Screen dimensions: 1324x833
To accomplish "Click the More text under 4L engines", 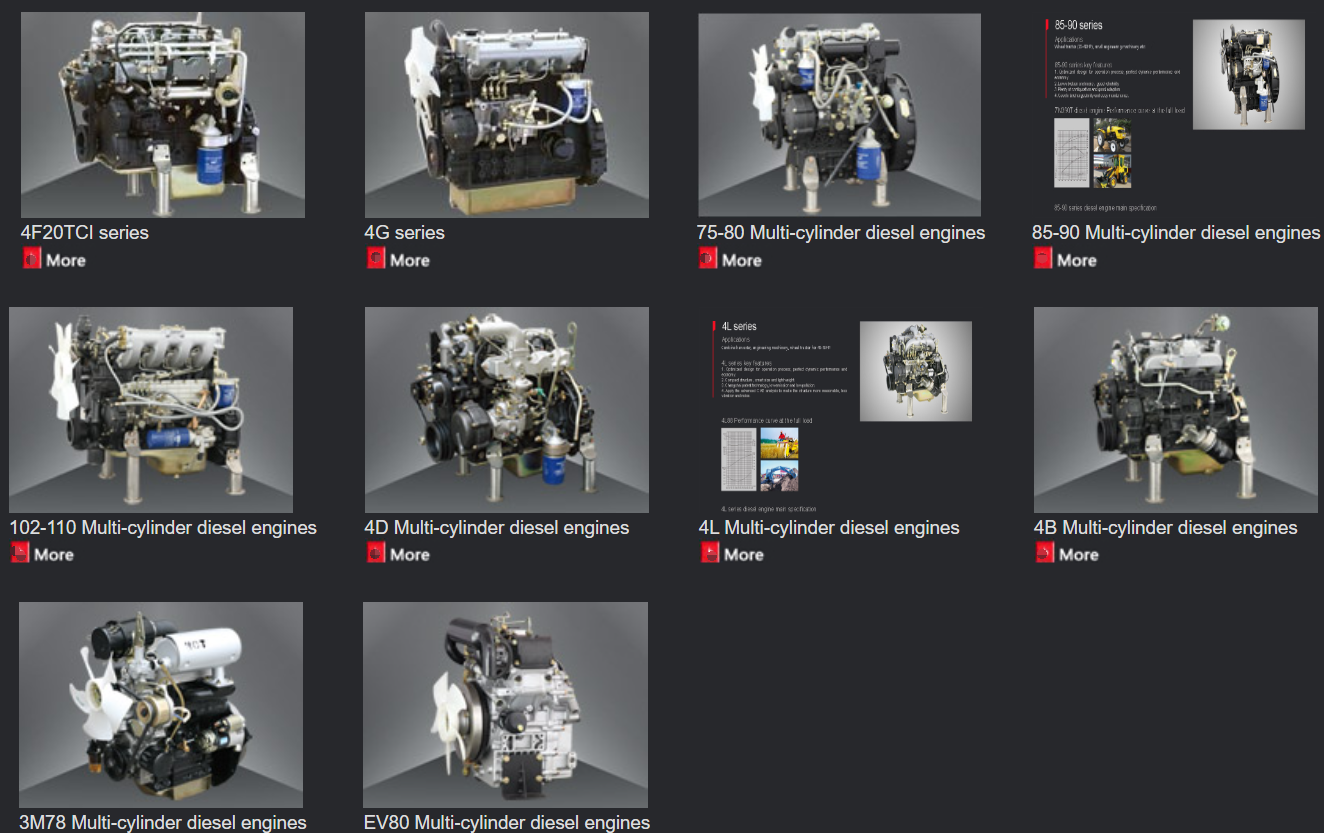I will click(x=744, y=554).
